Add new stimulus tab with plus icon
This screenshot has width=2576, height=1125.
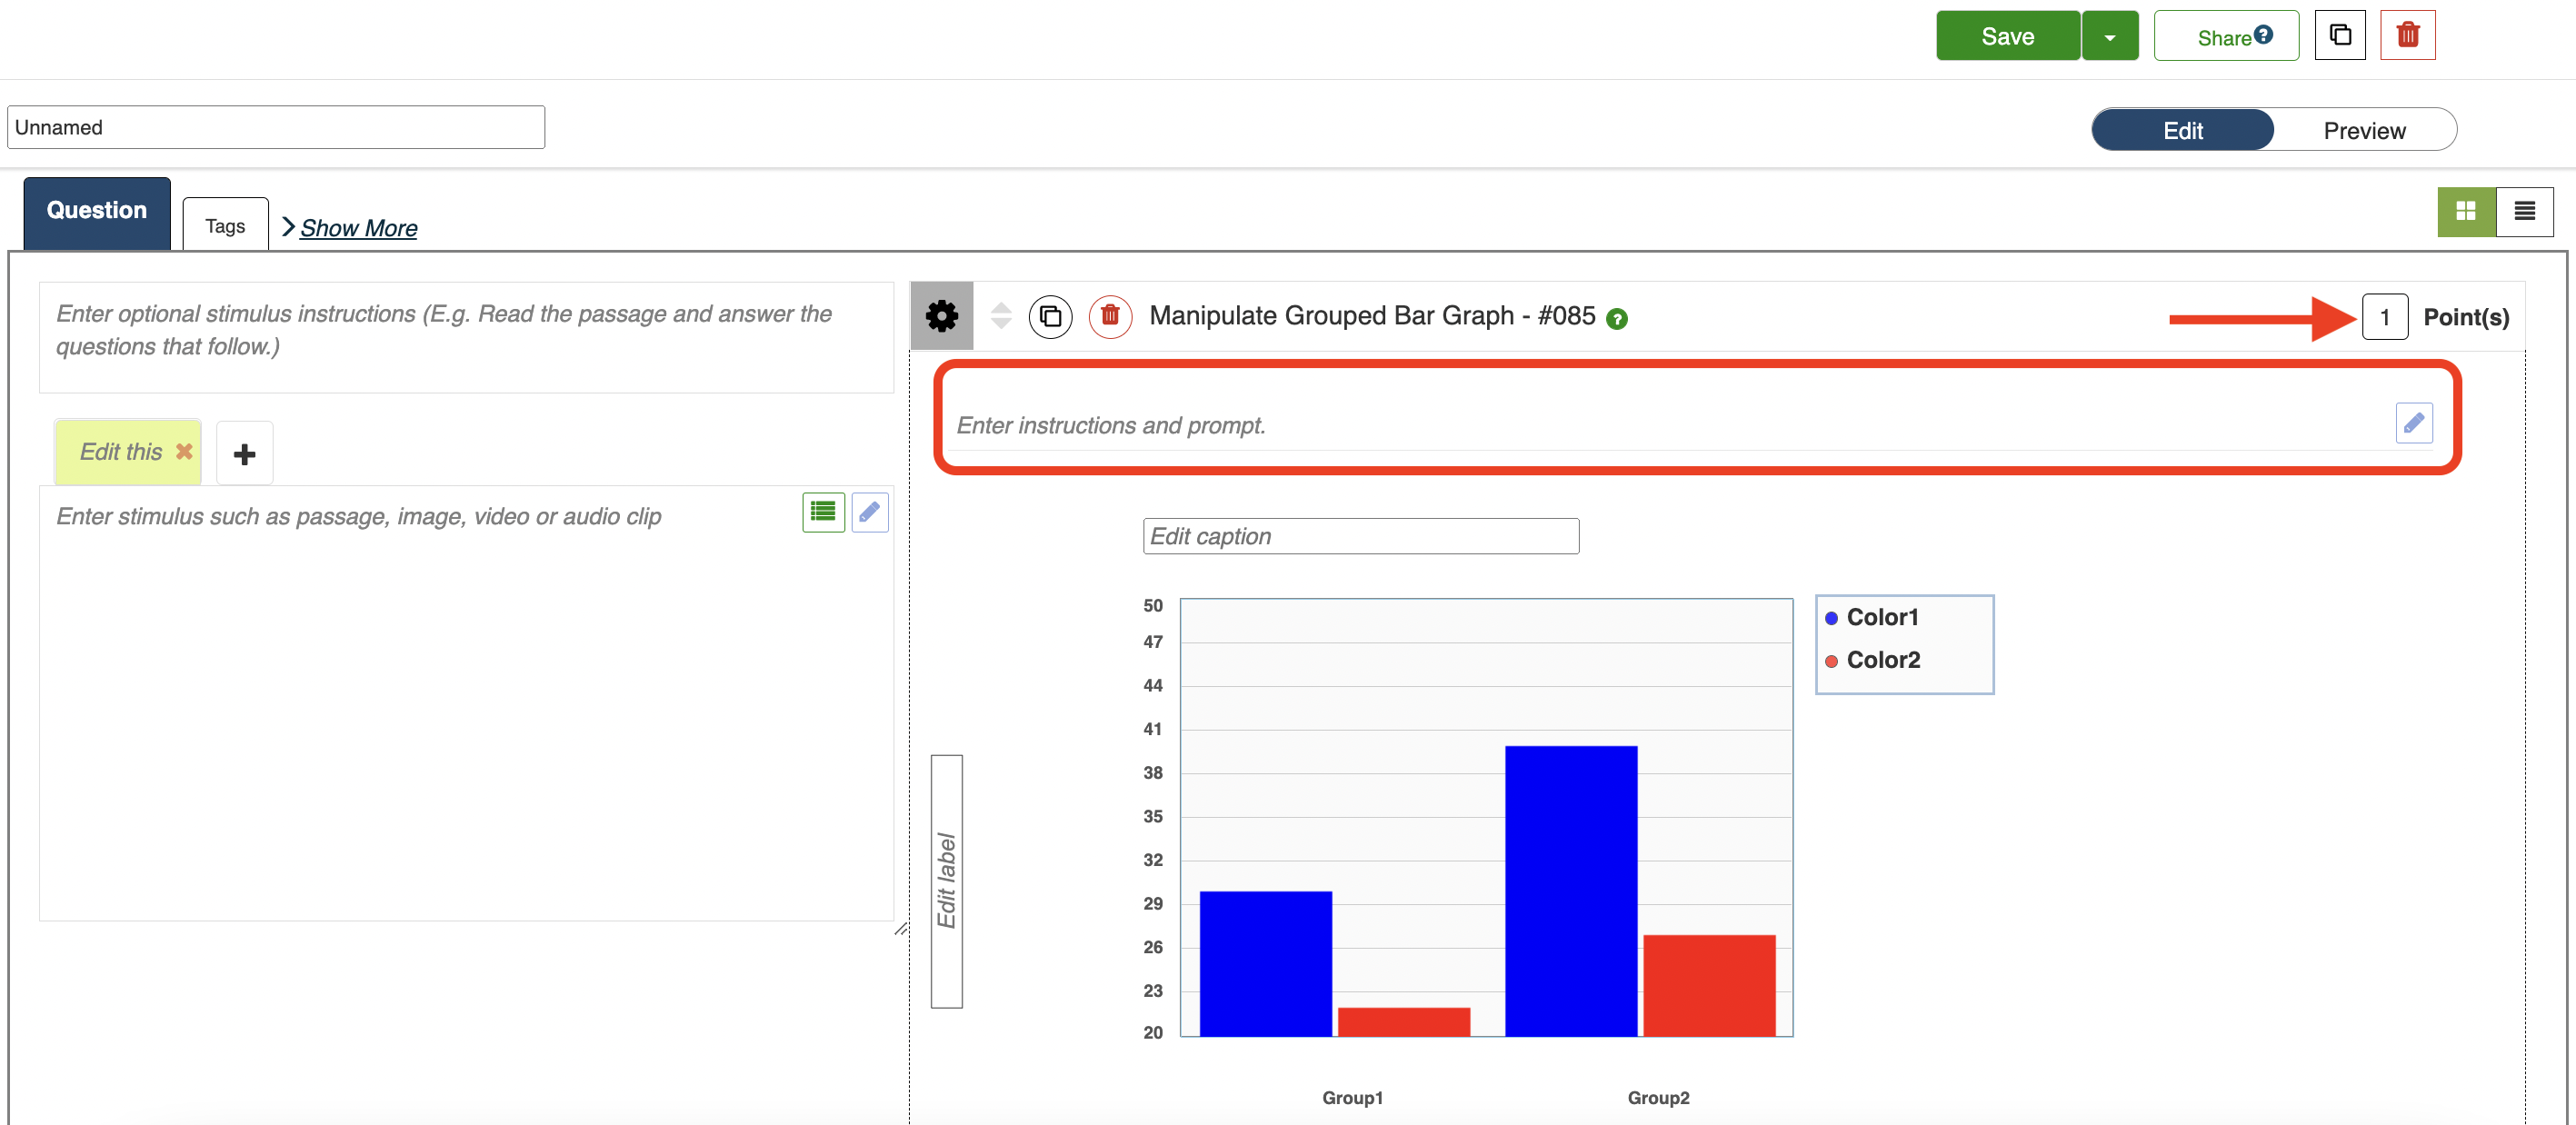(244, 454)
